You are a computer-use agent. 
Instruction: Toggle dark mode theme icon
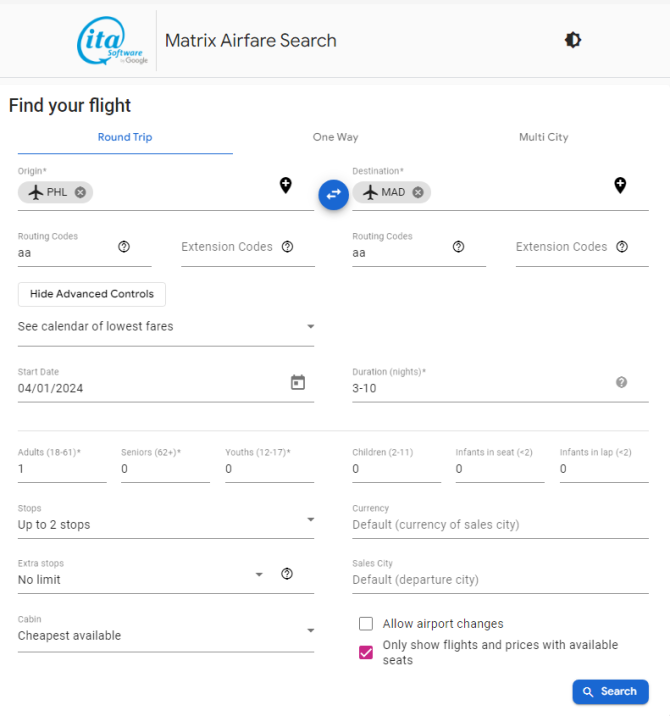(573, 40)
